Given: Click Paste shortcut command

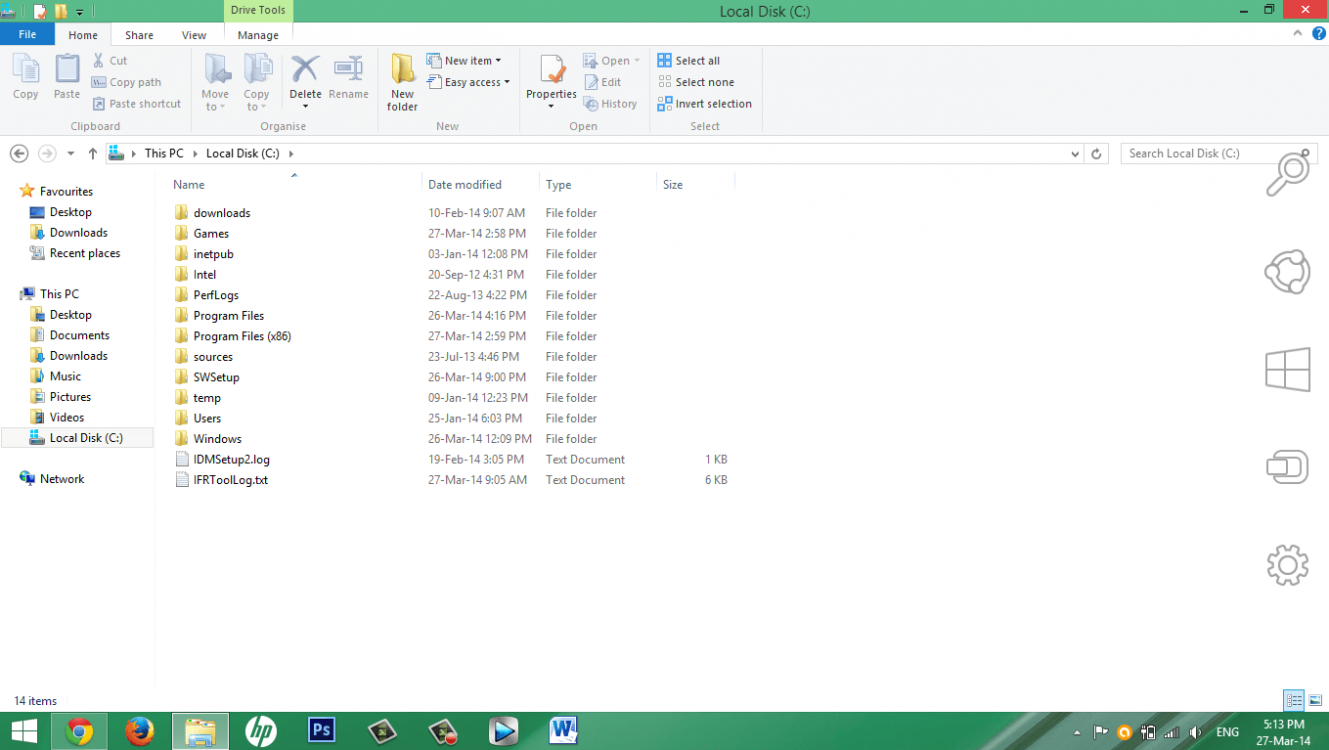Looking at the screenshot, I should [x=137, y=104].
